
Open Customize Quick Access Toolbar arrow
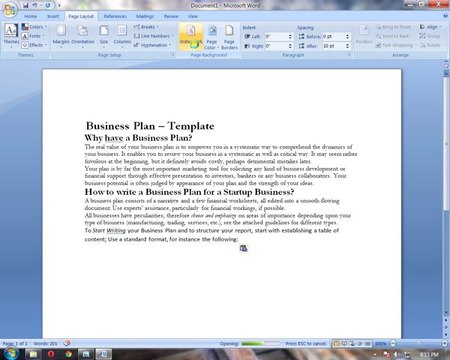[x=59, y=5]
